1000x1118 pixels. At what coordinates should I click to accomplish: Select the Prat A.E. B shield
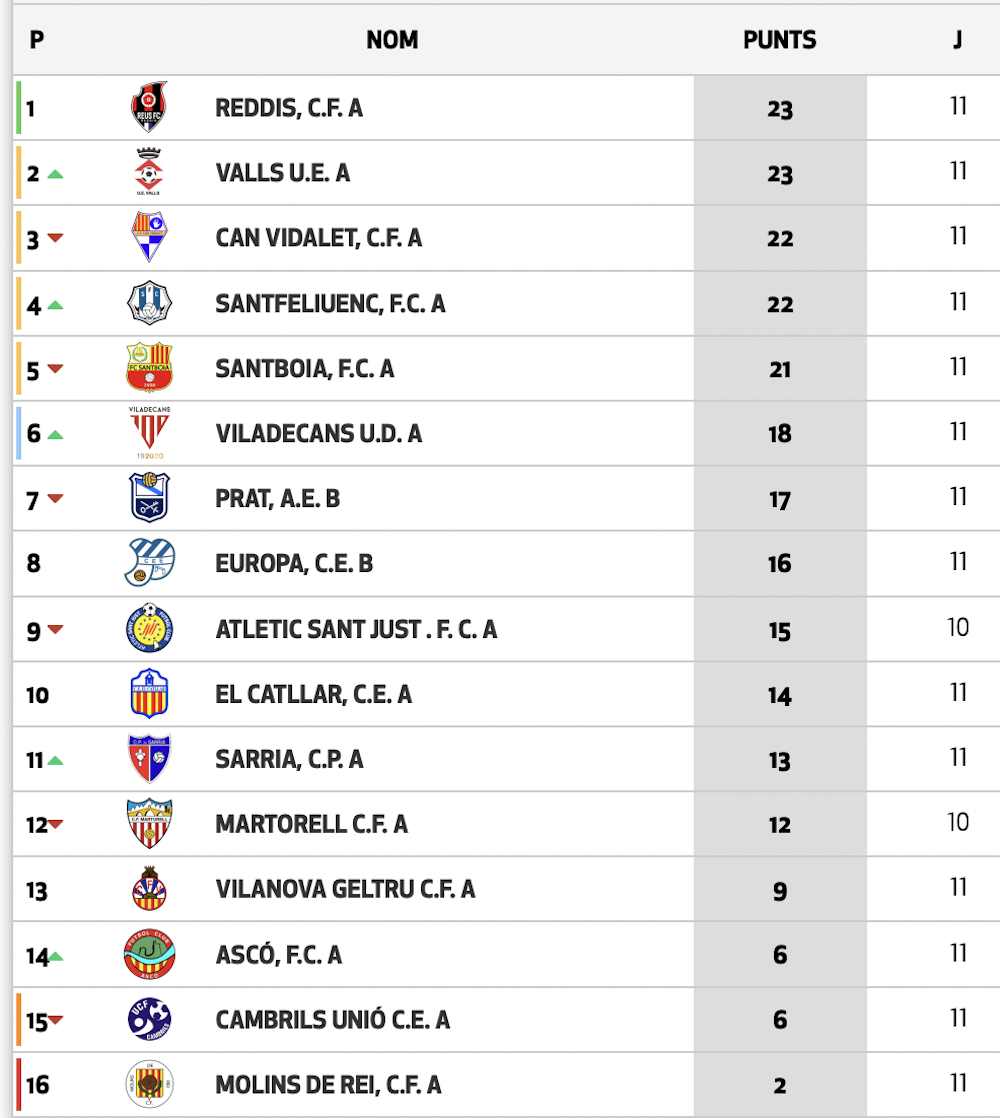tap(149, 497)
